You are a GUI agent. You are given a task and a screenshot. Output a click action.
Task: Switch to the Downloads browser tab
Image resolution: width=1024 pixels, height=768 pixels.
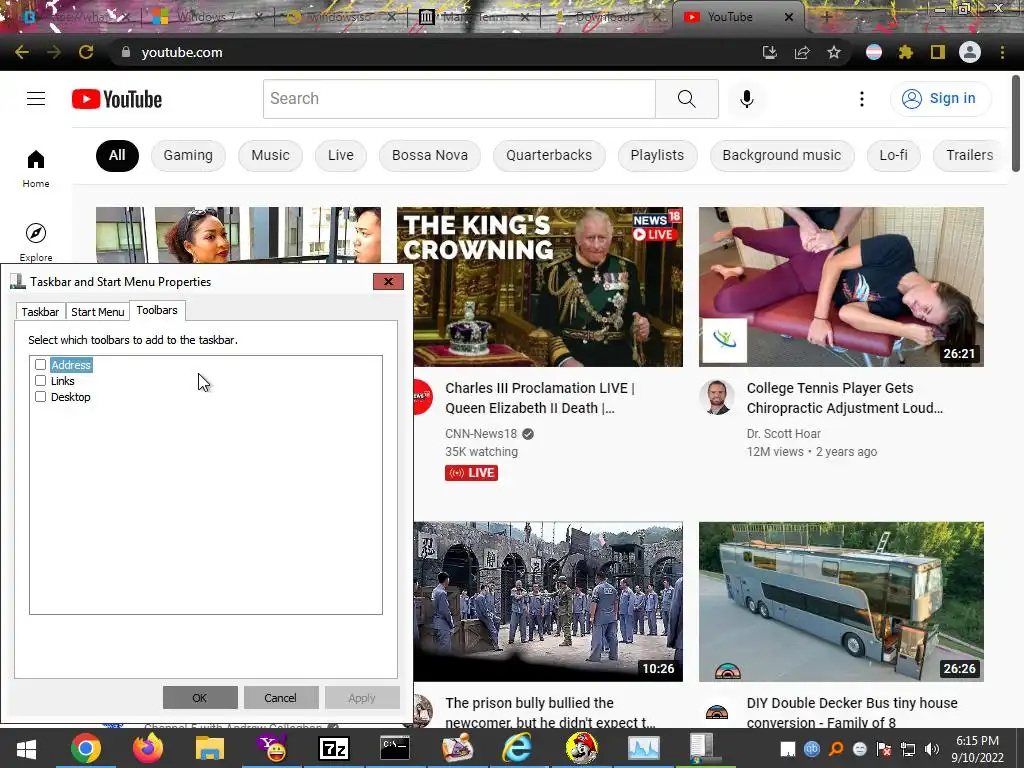pyautogui.click(x=605, y=17)
